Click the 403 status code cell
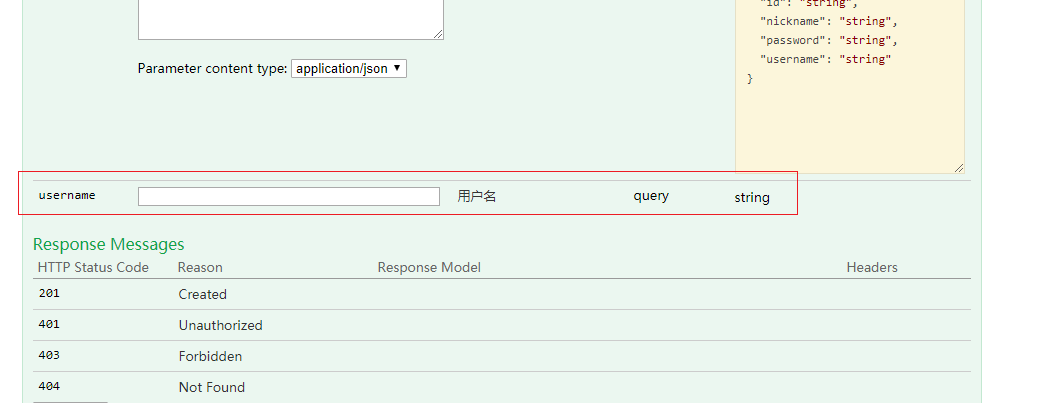Image resolution: width=1057 pixels, height=403 pixels. 49,355
